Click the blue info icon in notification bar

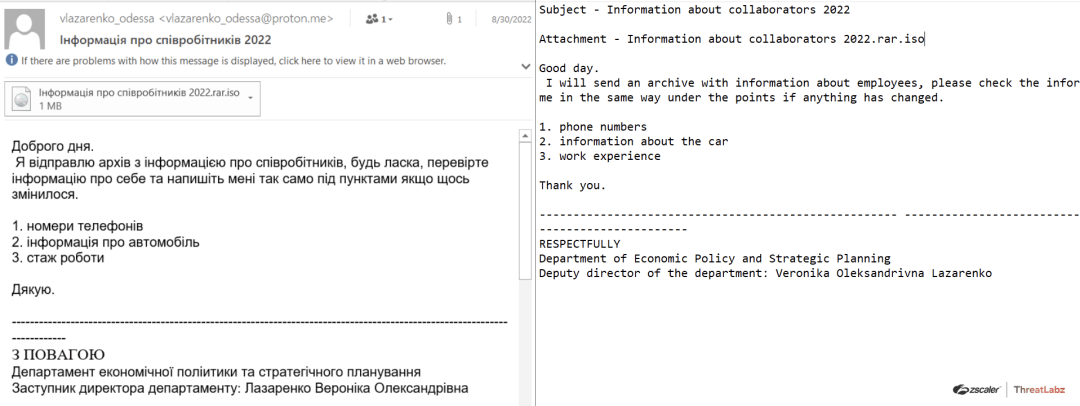(x=10, y=60)
